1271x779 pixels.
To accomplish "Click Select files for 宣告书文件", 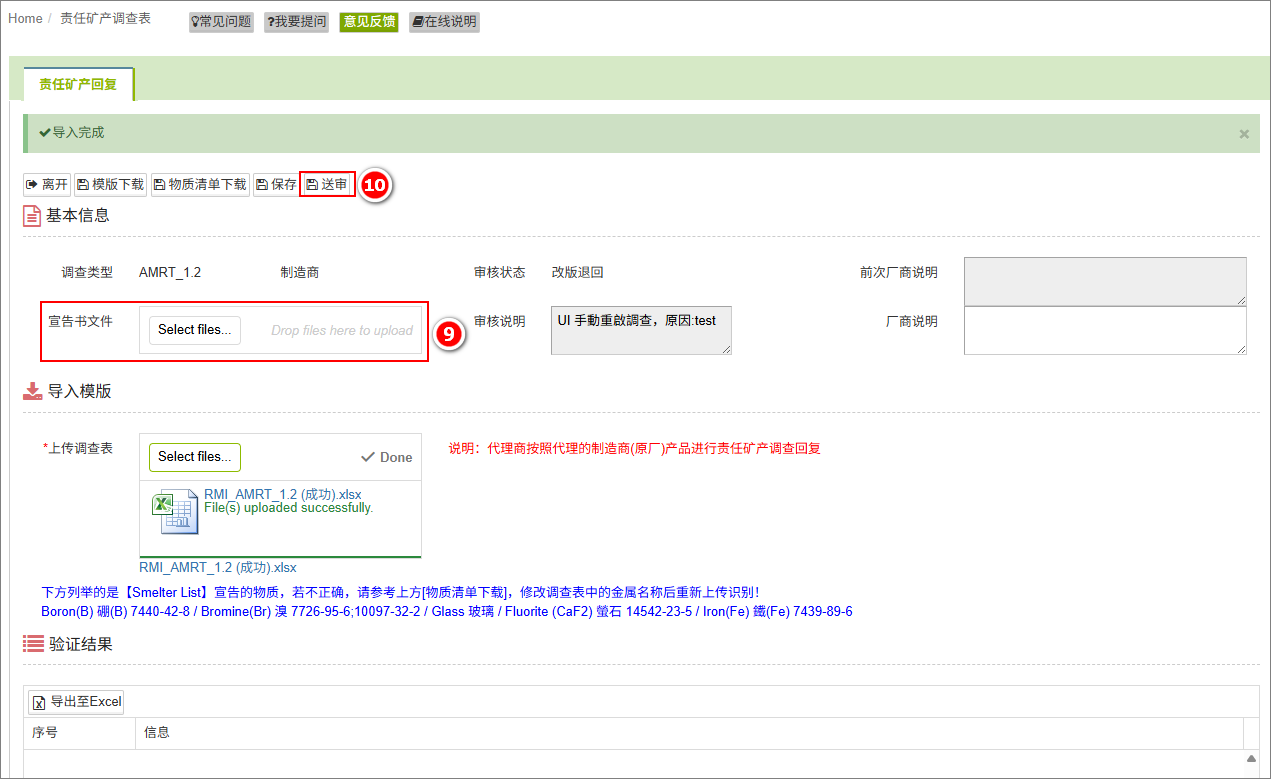I will click(195, 330).
